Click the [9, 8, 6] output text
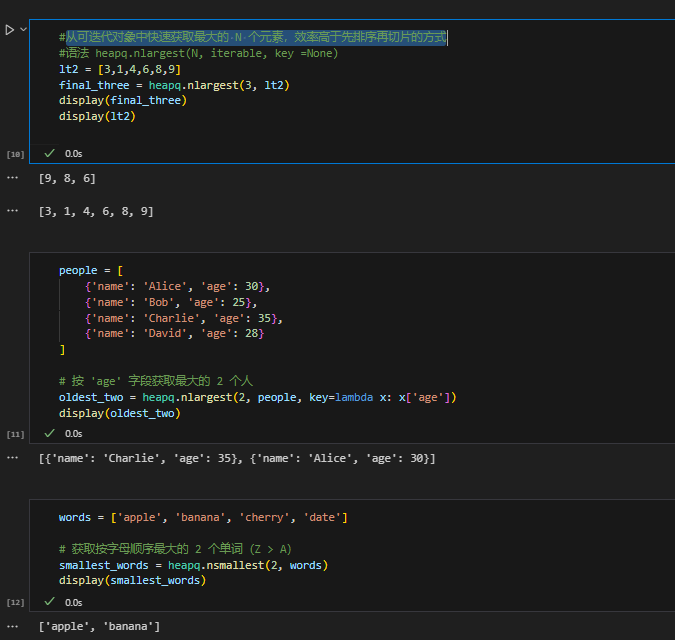Image resolution: width=675 pixels, height=640 pixels. coord(67,178)
